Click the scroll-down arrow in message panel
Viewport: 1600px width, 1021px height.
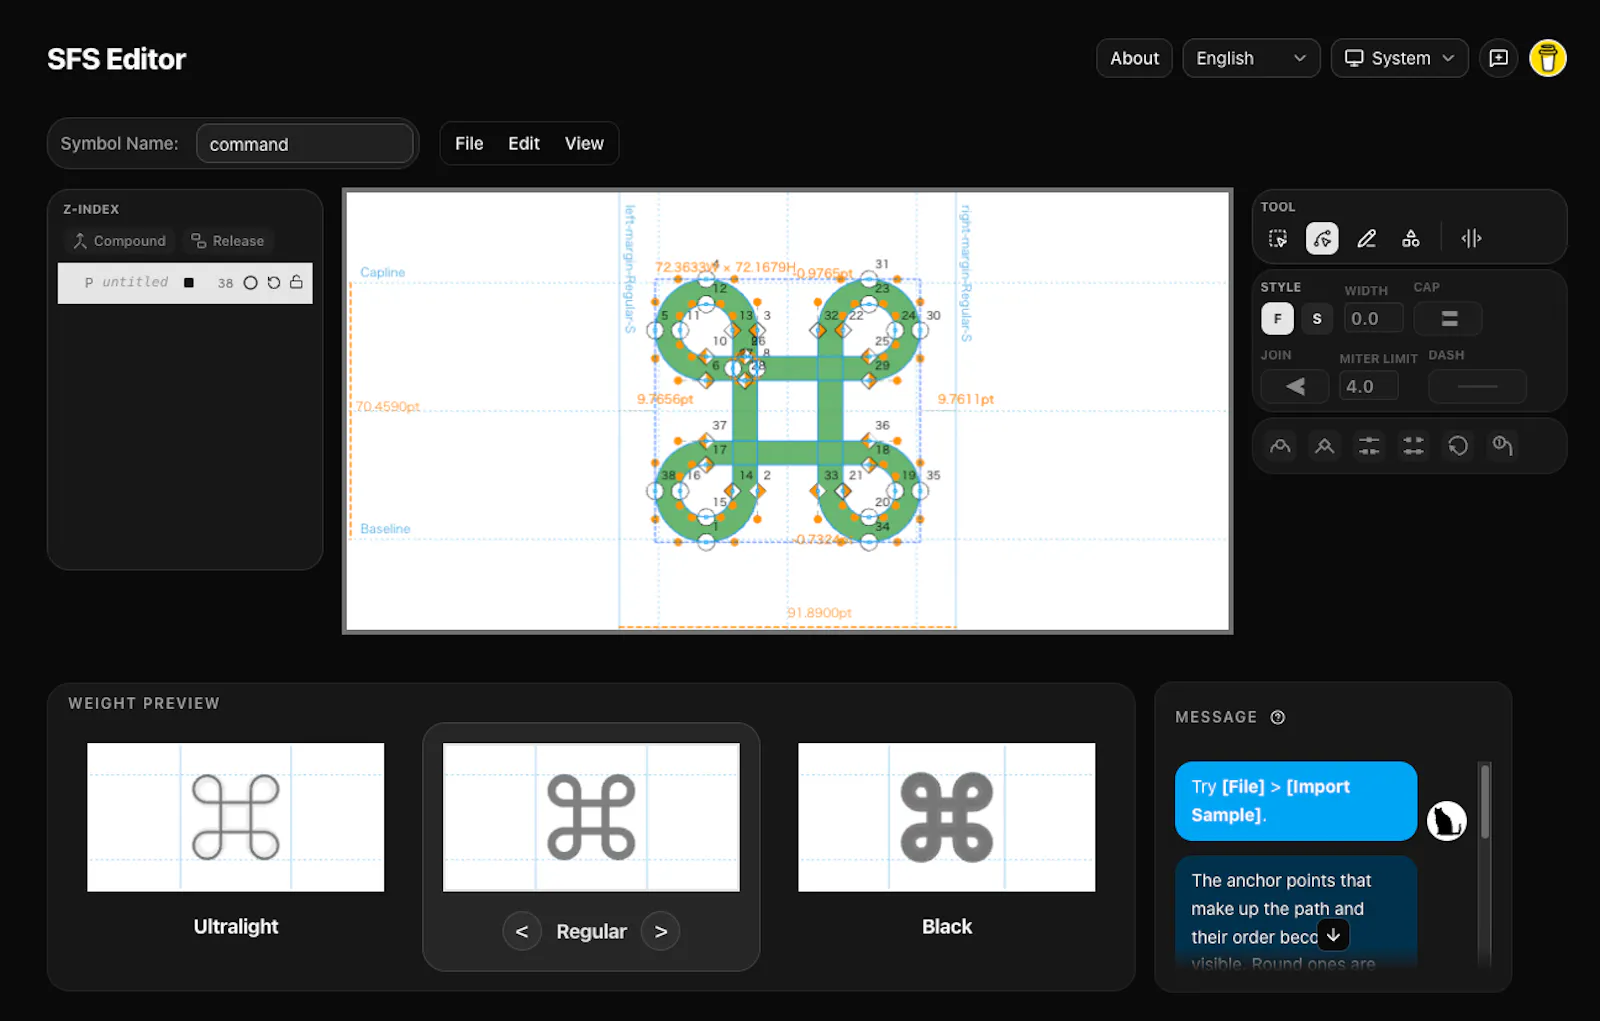point(1333,935)
